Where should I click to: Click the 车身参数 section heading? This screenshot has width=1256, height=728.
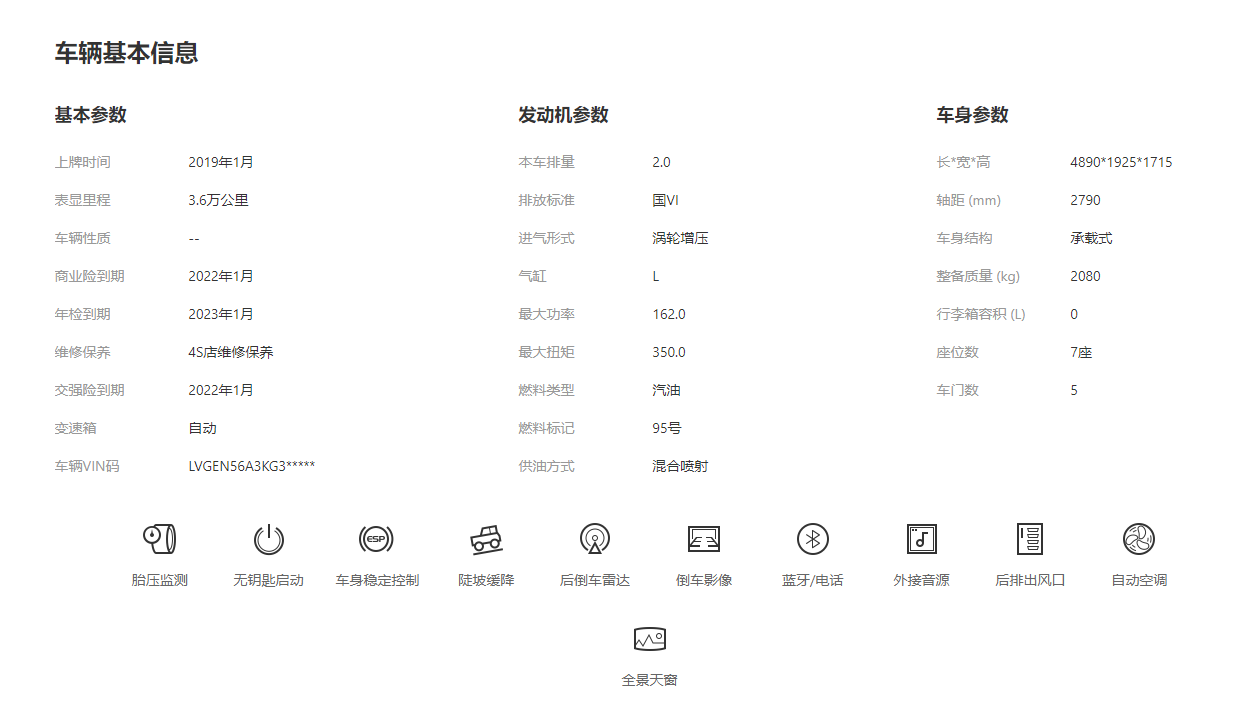tap(972, 115)
